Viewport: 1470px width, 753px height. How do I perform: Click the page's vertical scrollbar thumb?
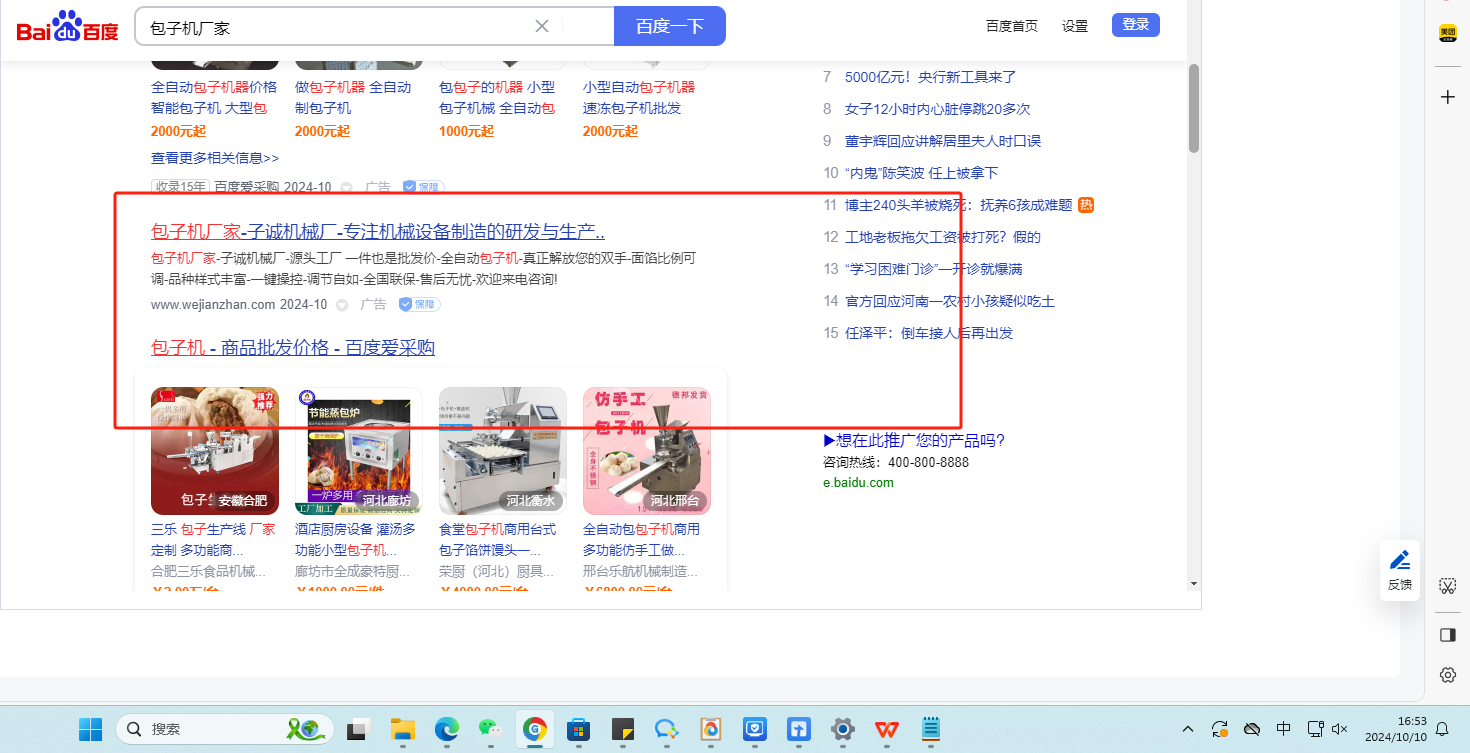click(x=1193, y=108)
